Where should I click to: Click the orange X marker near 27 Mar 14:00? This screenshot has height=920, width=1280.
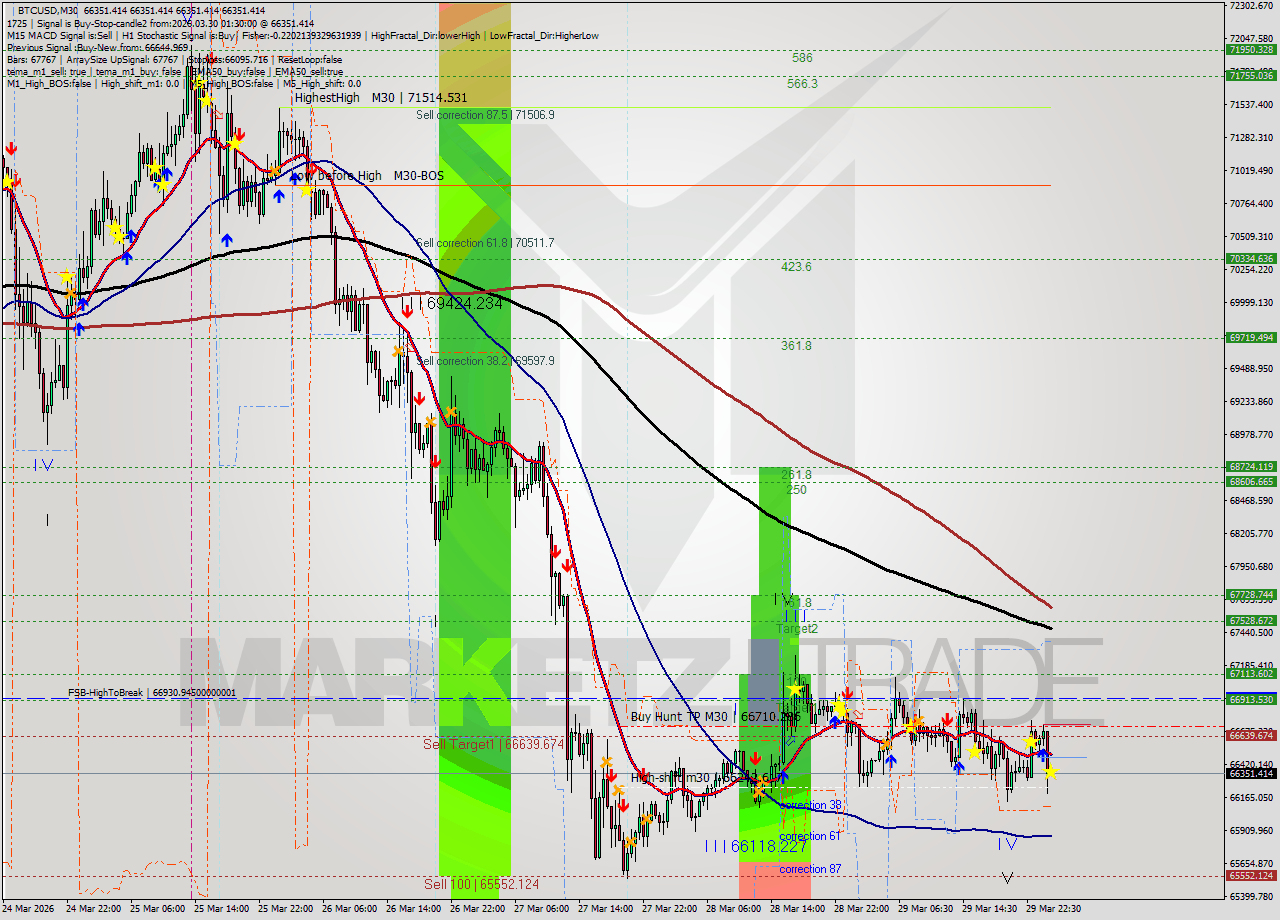pyautogui.click(x=606, y=761)
